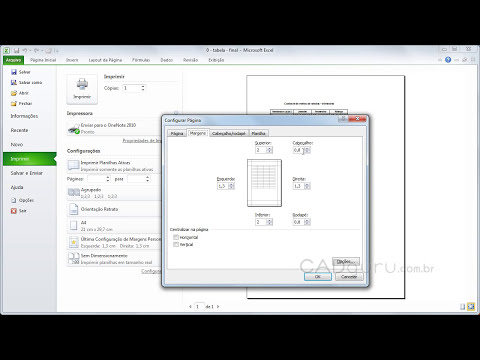Click the save icon in the quick access toolbar
The image size is (480, 360).
tap(16, 50)
